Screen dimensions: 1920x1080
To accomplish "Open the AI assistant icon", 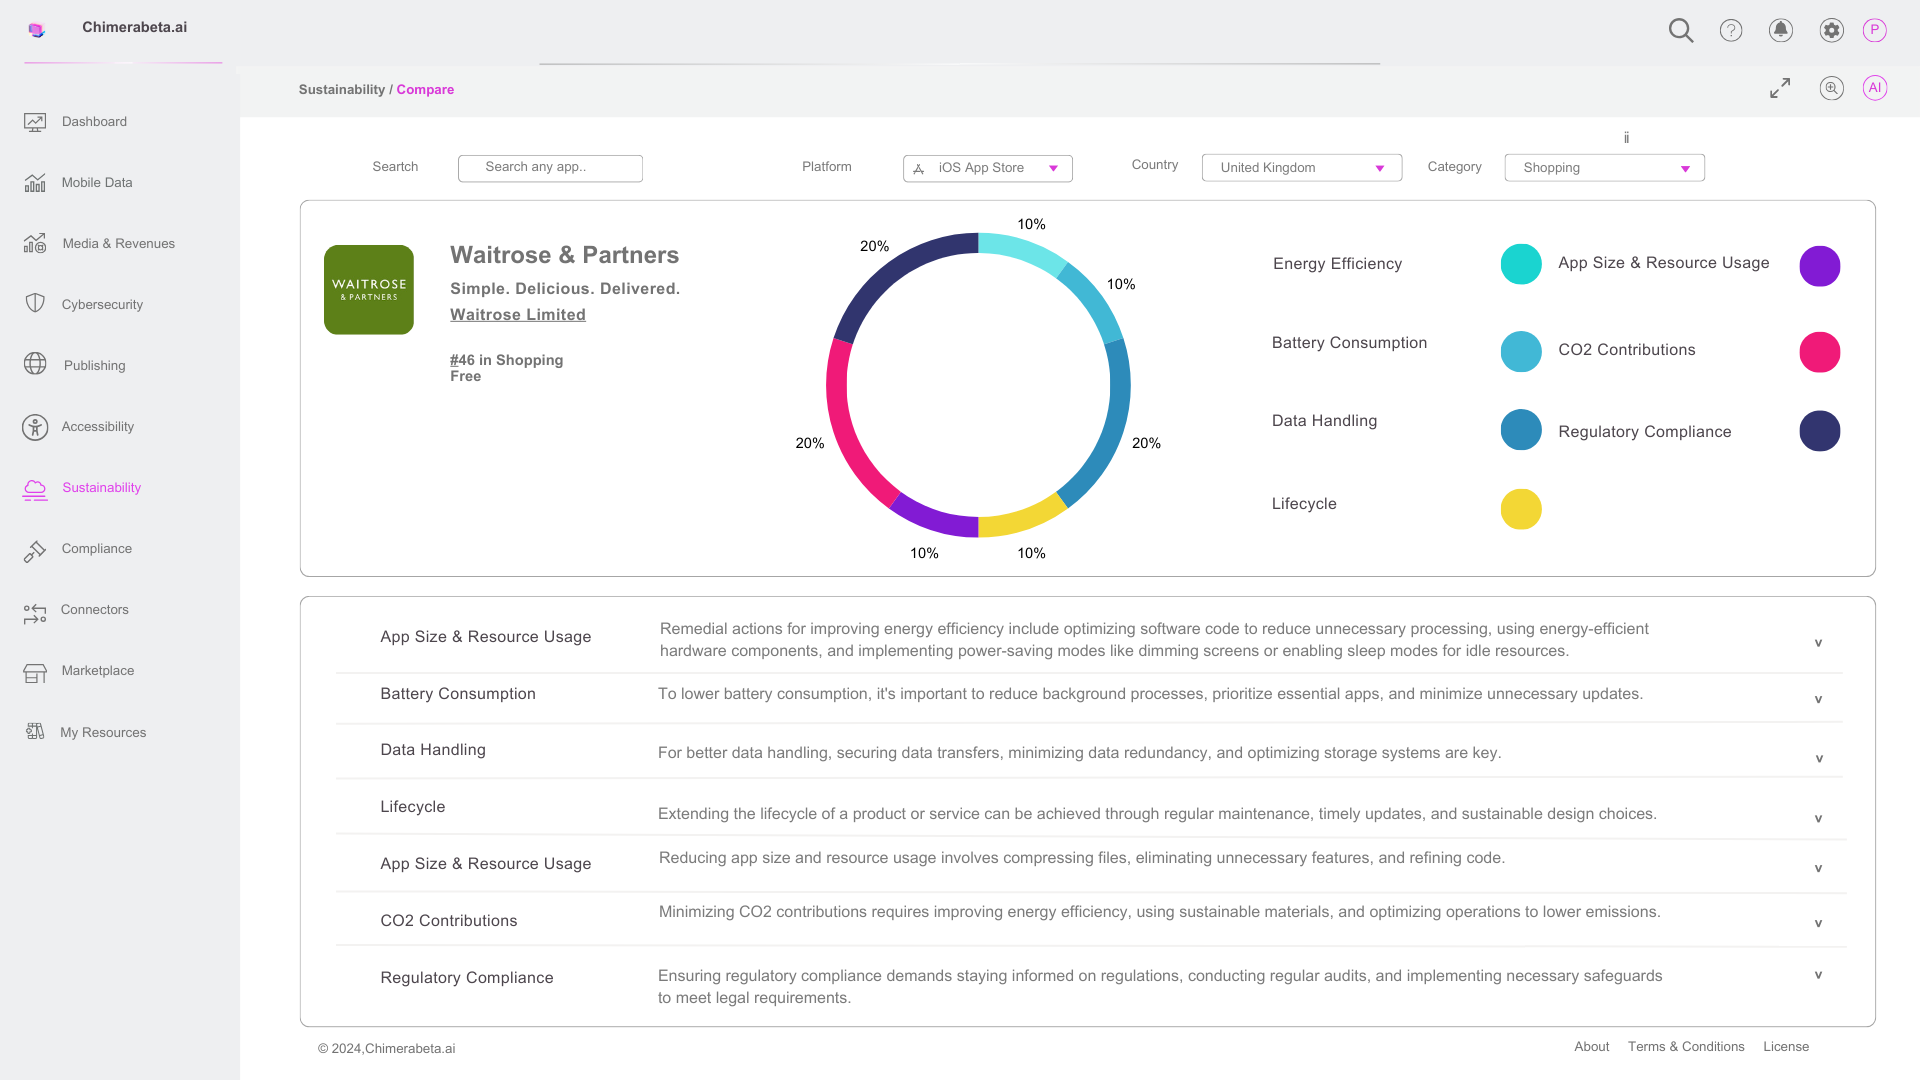I will coord(1875,88).
